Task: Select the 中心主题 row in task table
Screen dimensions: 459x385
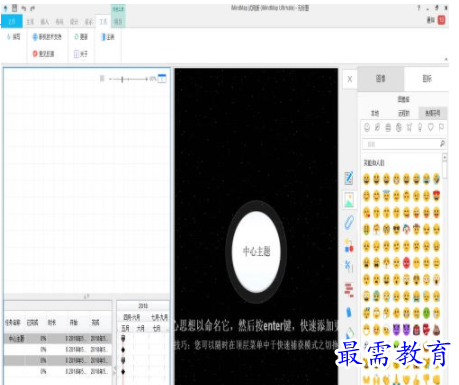Action: pyautogui.click(x=58, y=338)
